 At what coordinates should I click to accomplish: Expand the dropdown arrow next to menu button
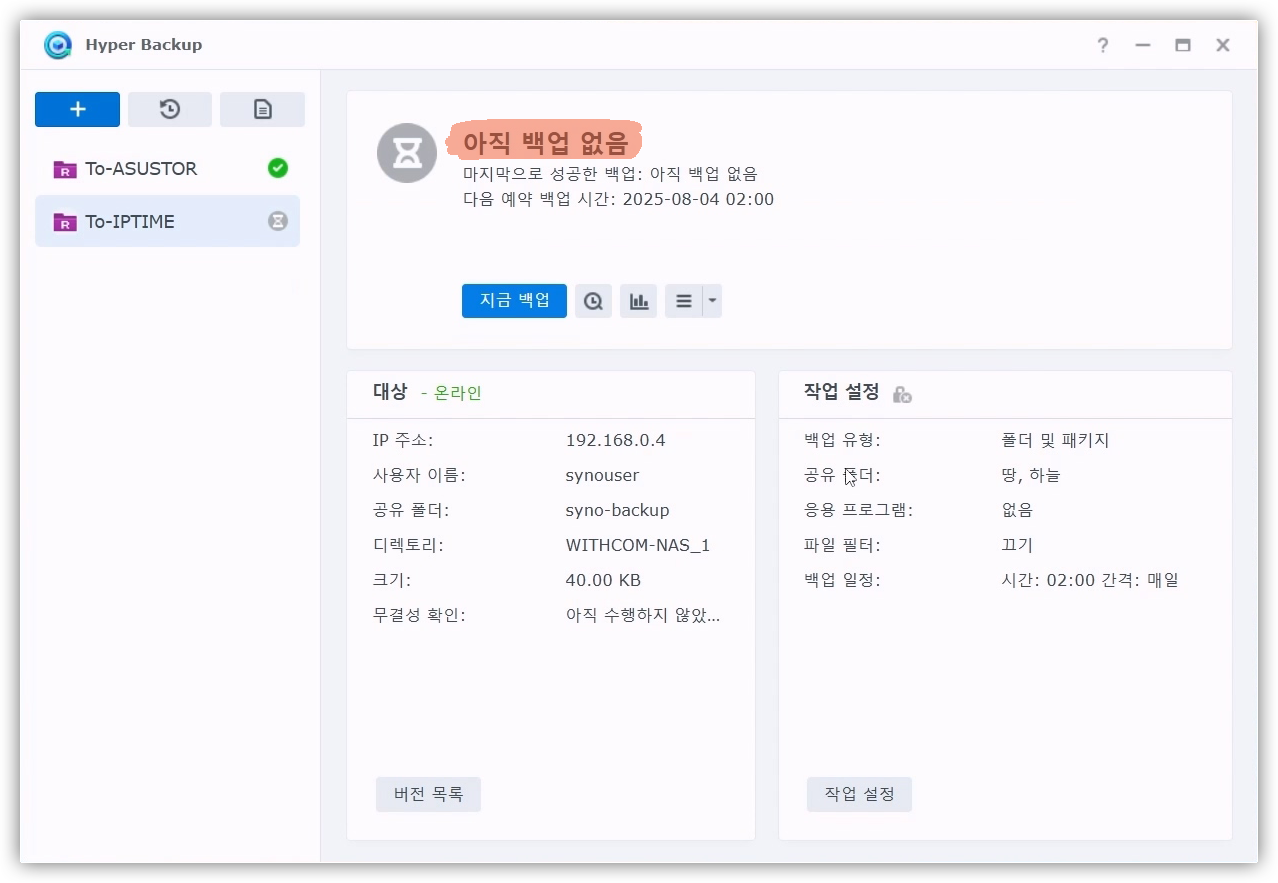point(712,301)
